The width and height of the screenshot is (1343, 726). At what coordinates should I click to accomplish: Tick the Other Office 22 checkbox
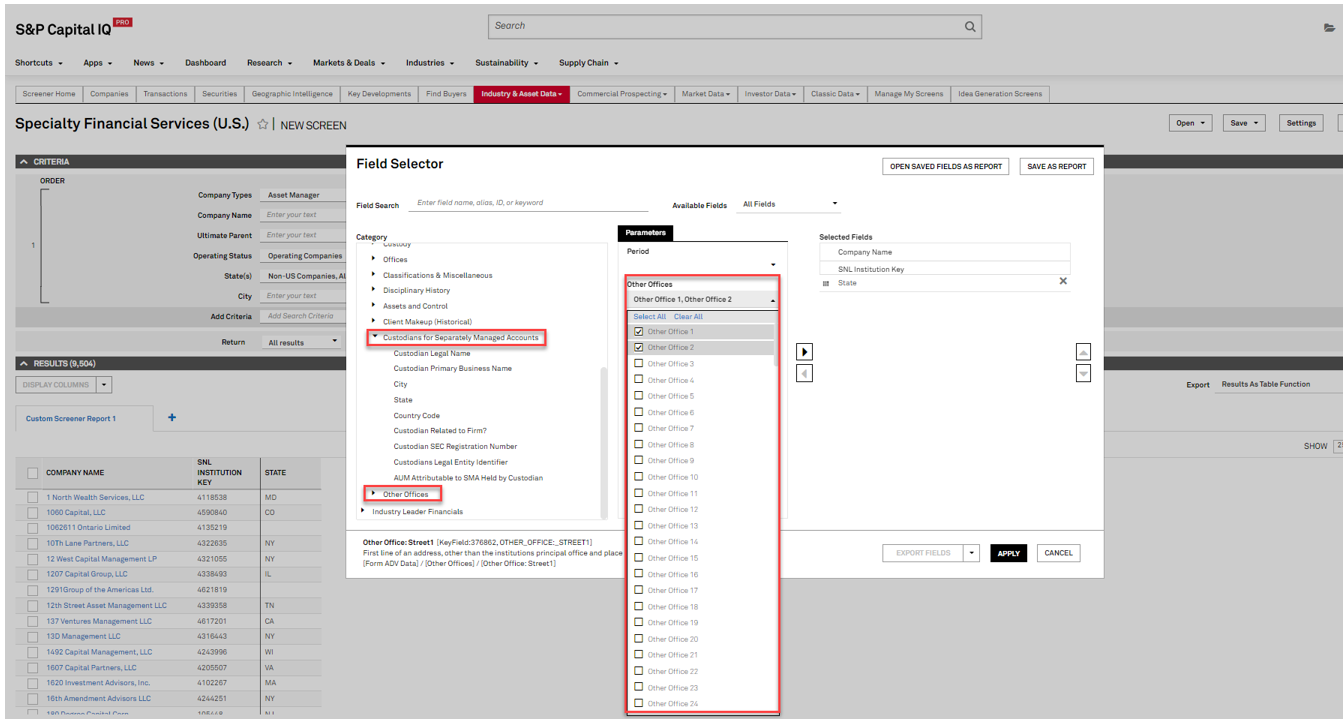(639, 671)
